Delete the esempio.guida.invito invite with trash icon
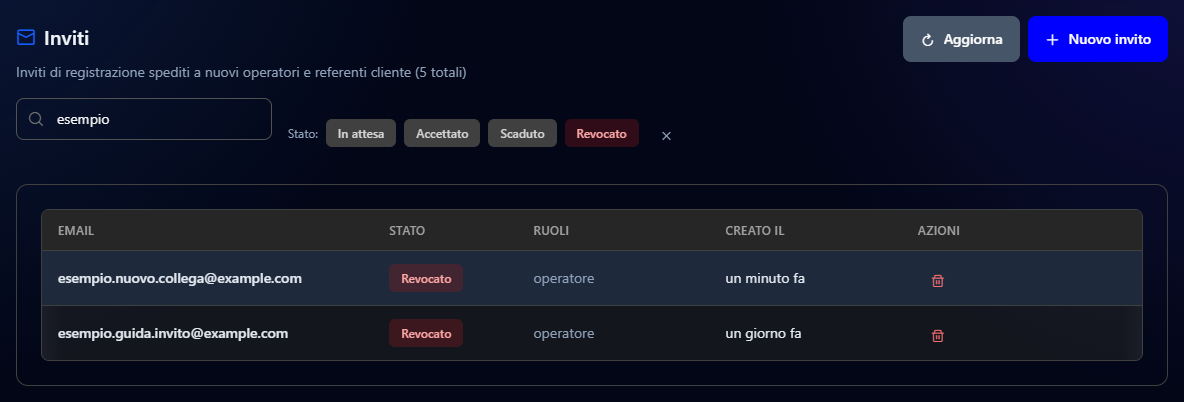This screenshot has width=1184, height=402. 937,336
